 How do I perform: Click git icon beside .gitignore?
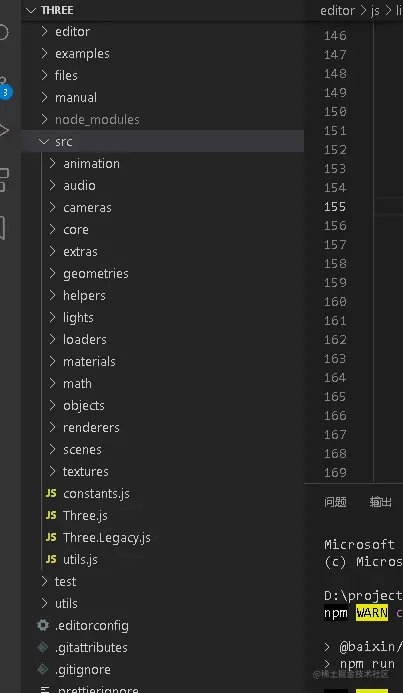[x=43, y=670]
